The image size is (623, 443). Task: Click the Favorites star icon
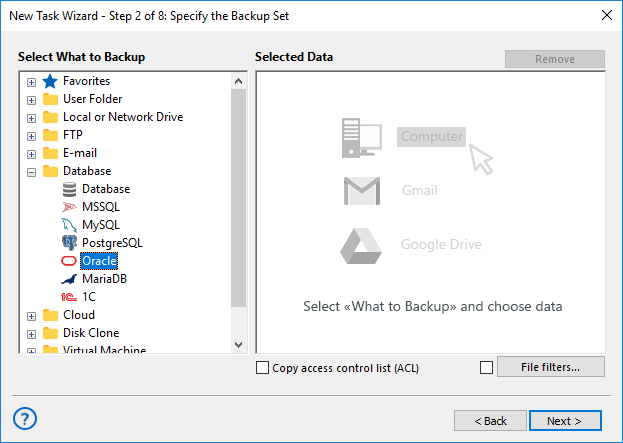pyautogui.click(x=50, y=81)
